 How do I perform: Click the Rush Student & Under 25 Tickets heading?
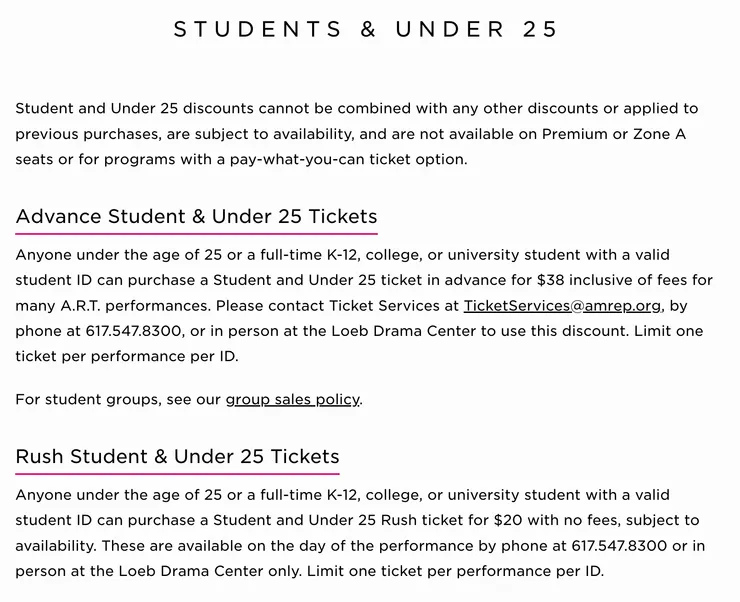[x=177, y=457]
